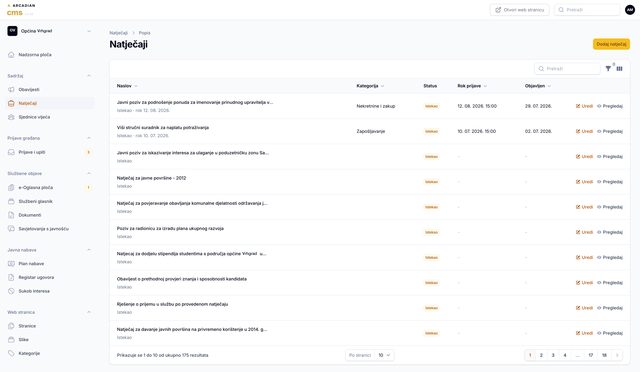640x372 pixels.
Task: Open the Po stranici page-size dropdown
Action: (x=384, y=355)
